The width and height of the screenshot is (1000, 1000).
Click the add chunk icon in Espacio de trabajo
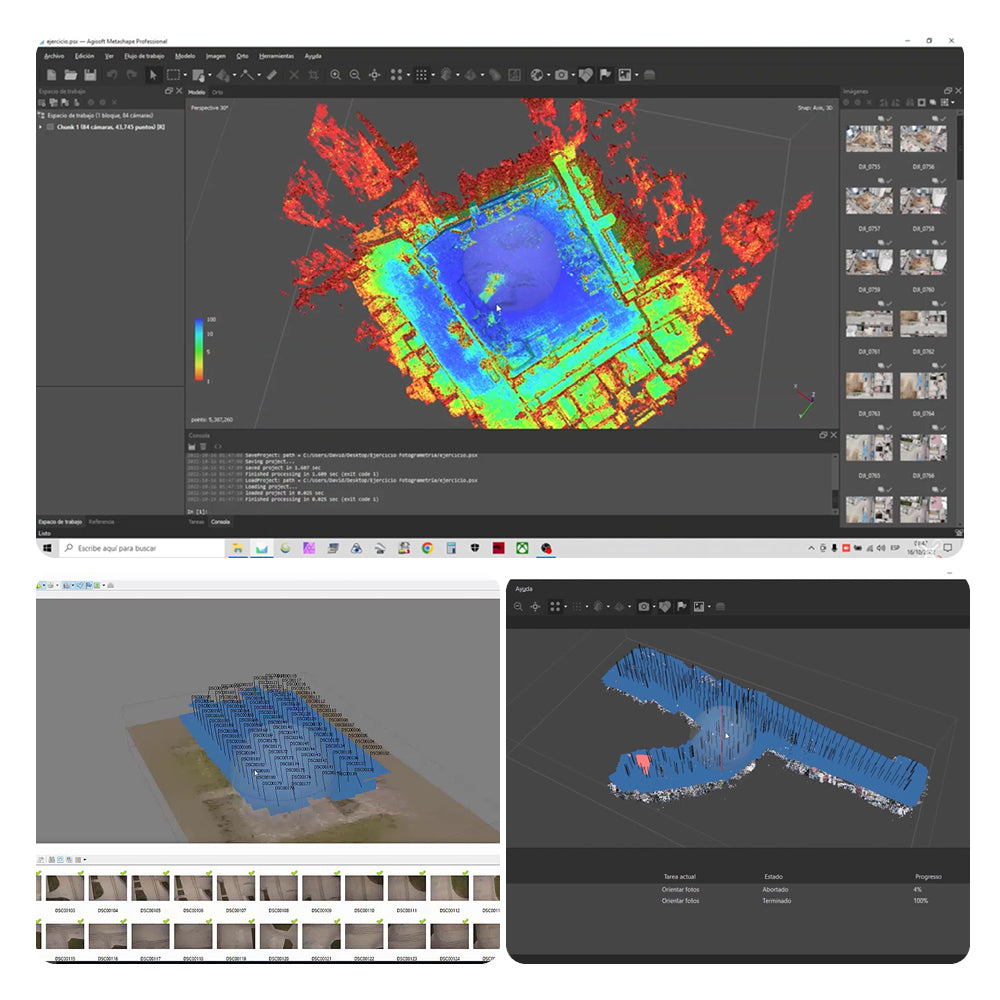click(x=41, y=102)
